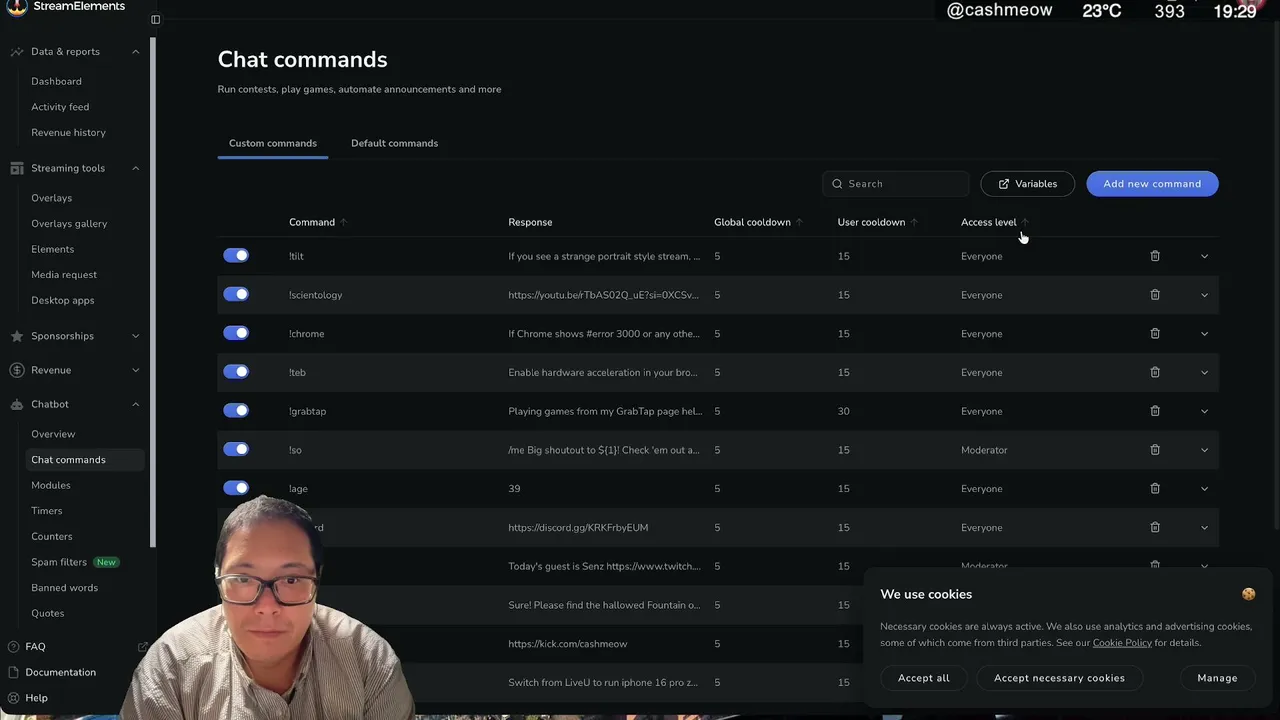
Task: Delete the !tilt command with trash icon
Action: point(1155,256)
